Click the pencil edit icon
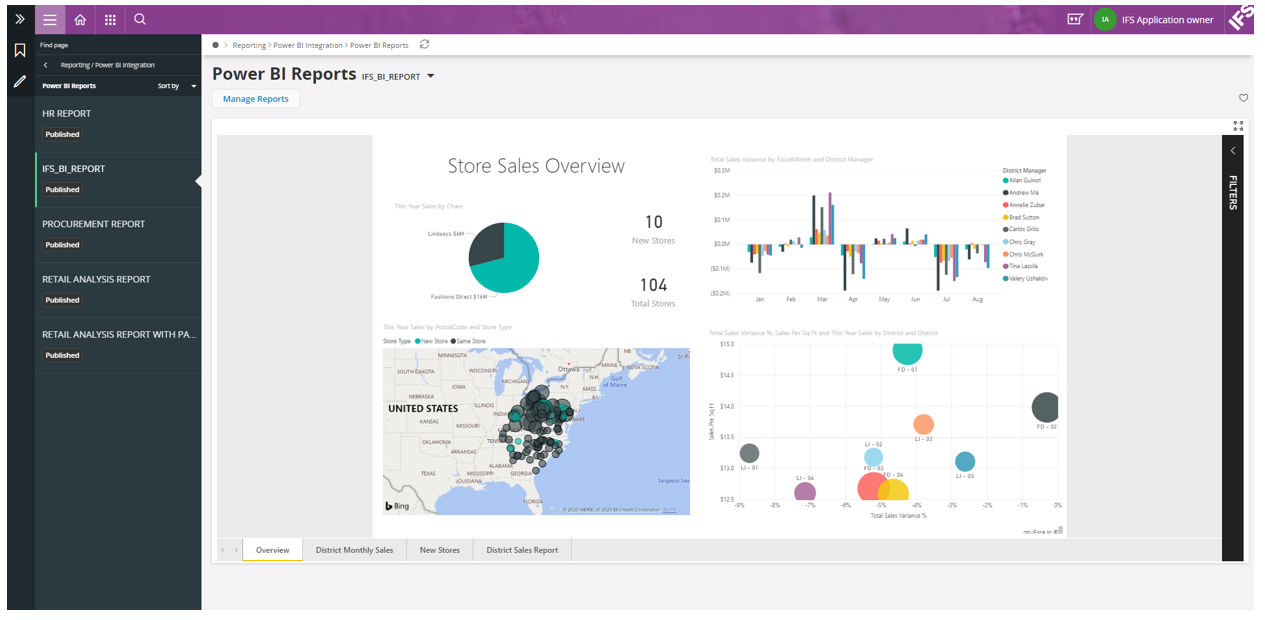Image resolution: width=1265 pixels, height=620 pixels. click(x=19, y=81)
